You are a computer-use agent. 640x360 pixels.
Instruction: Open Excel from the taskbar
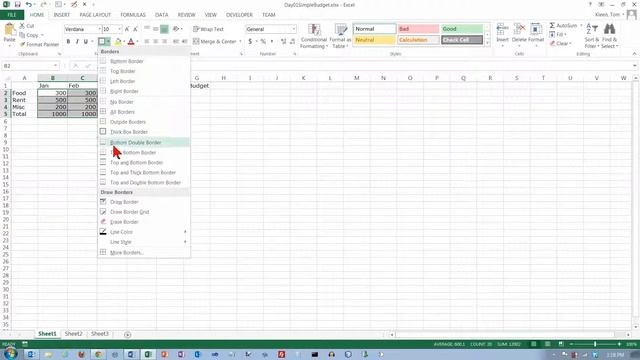point(148,354)
